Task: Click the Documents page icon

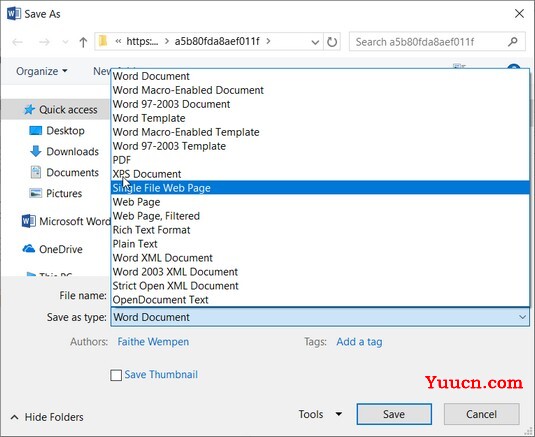Action: pyautogui.click(x=35, y=172)
